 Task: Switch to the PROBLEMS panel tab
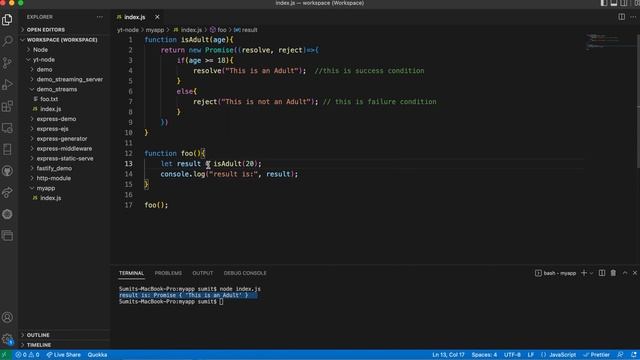click(168, 273)
